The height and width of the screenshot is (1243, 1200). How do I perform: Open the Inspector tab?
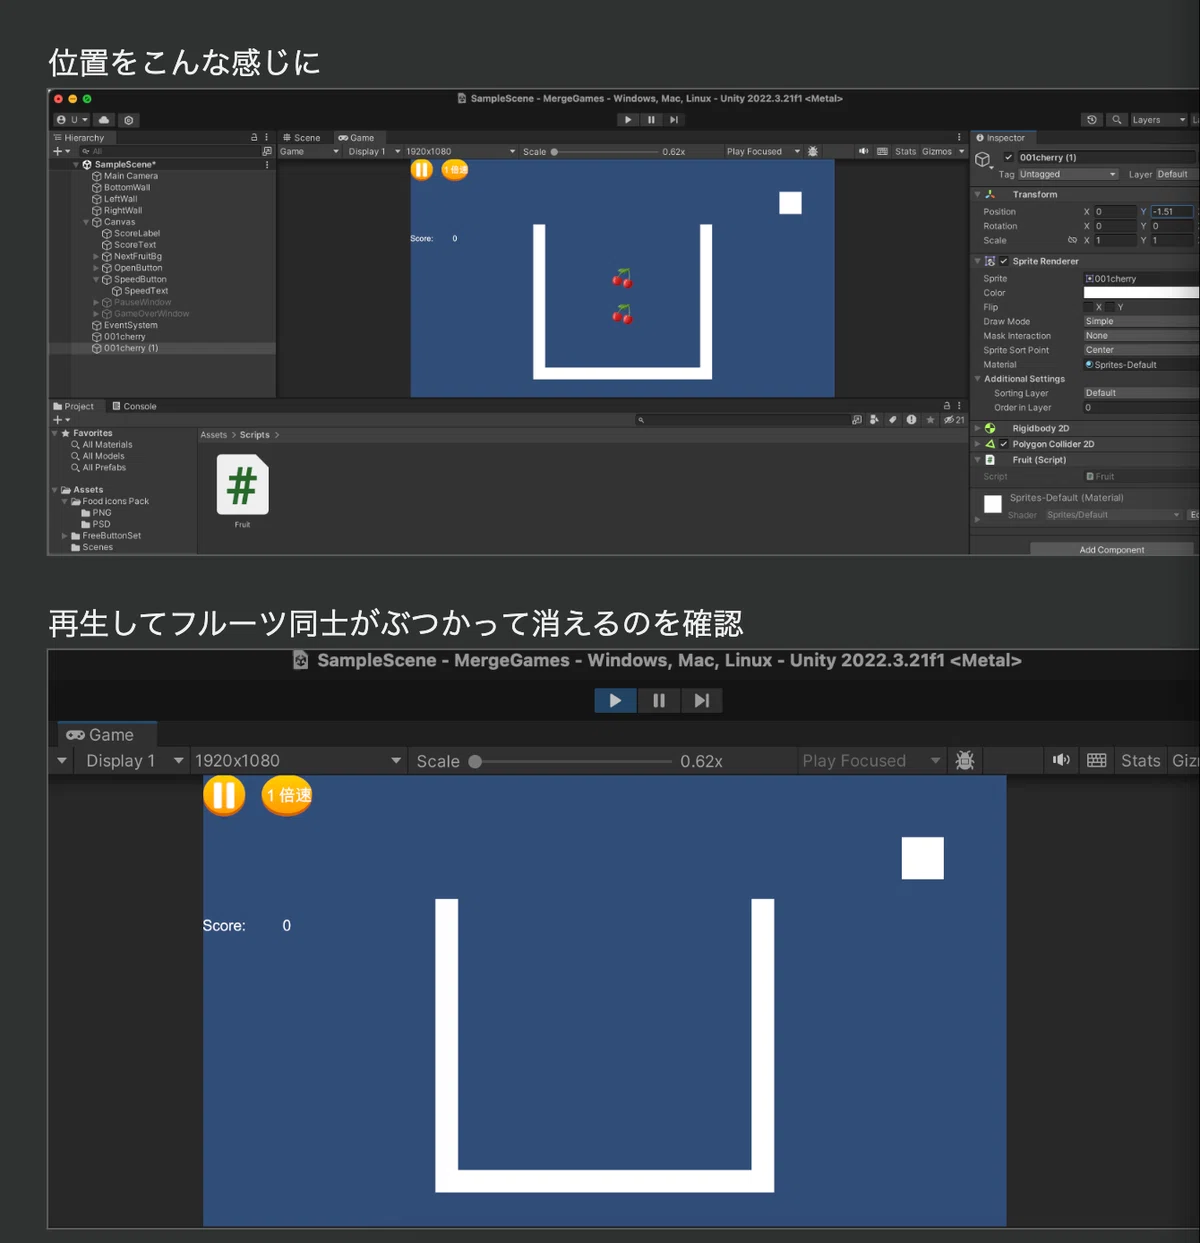coord(1001,138)
